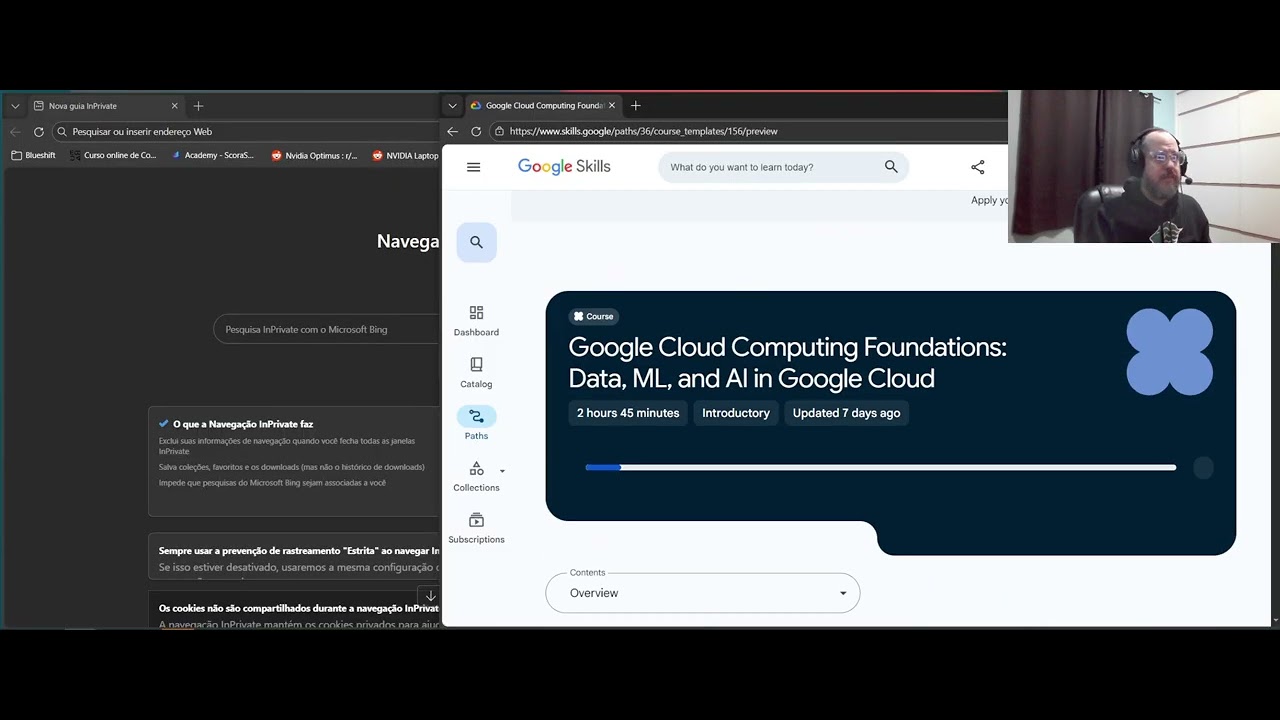
Task: Click the course title heading text
Action: (x=787, y=362)
